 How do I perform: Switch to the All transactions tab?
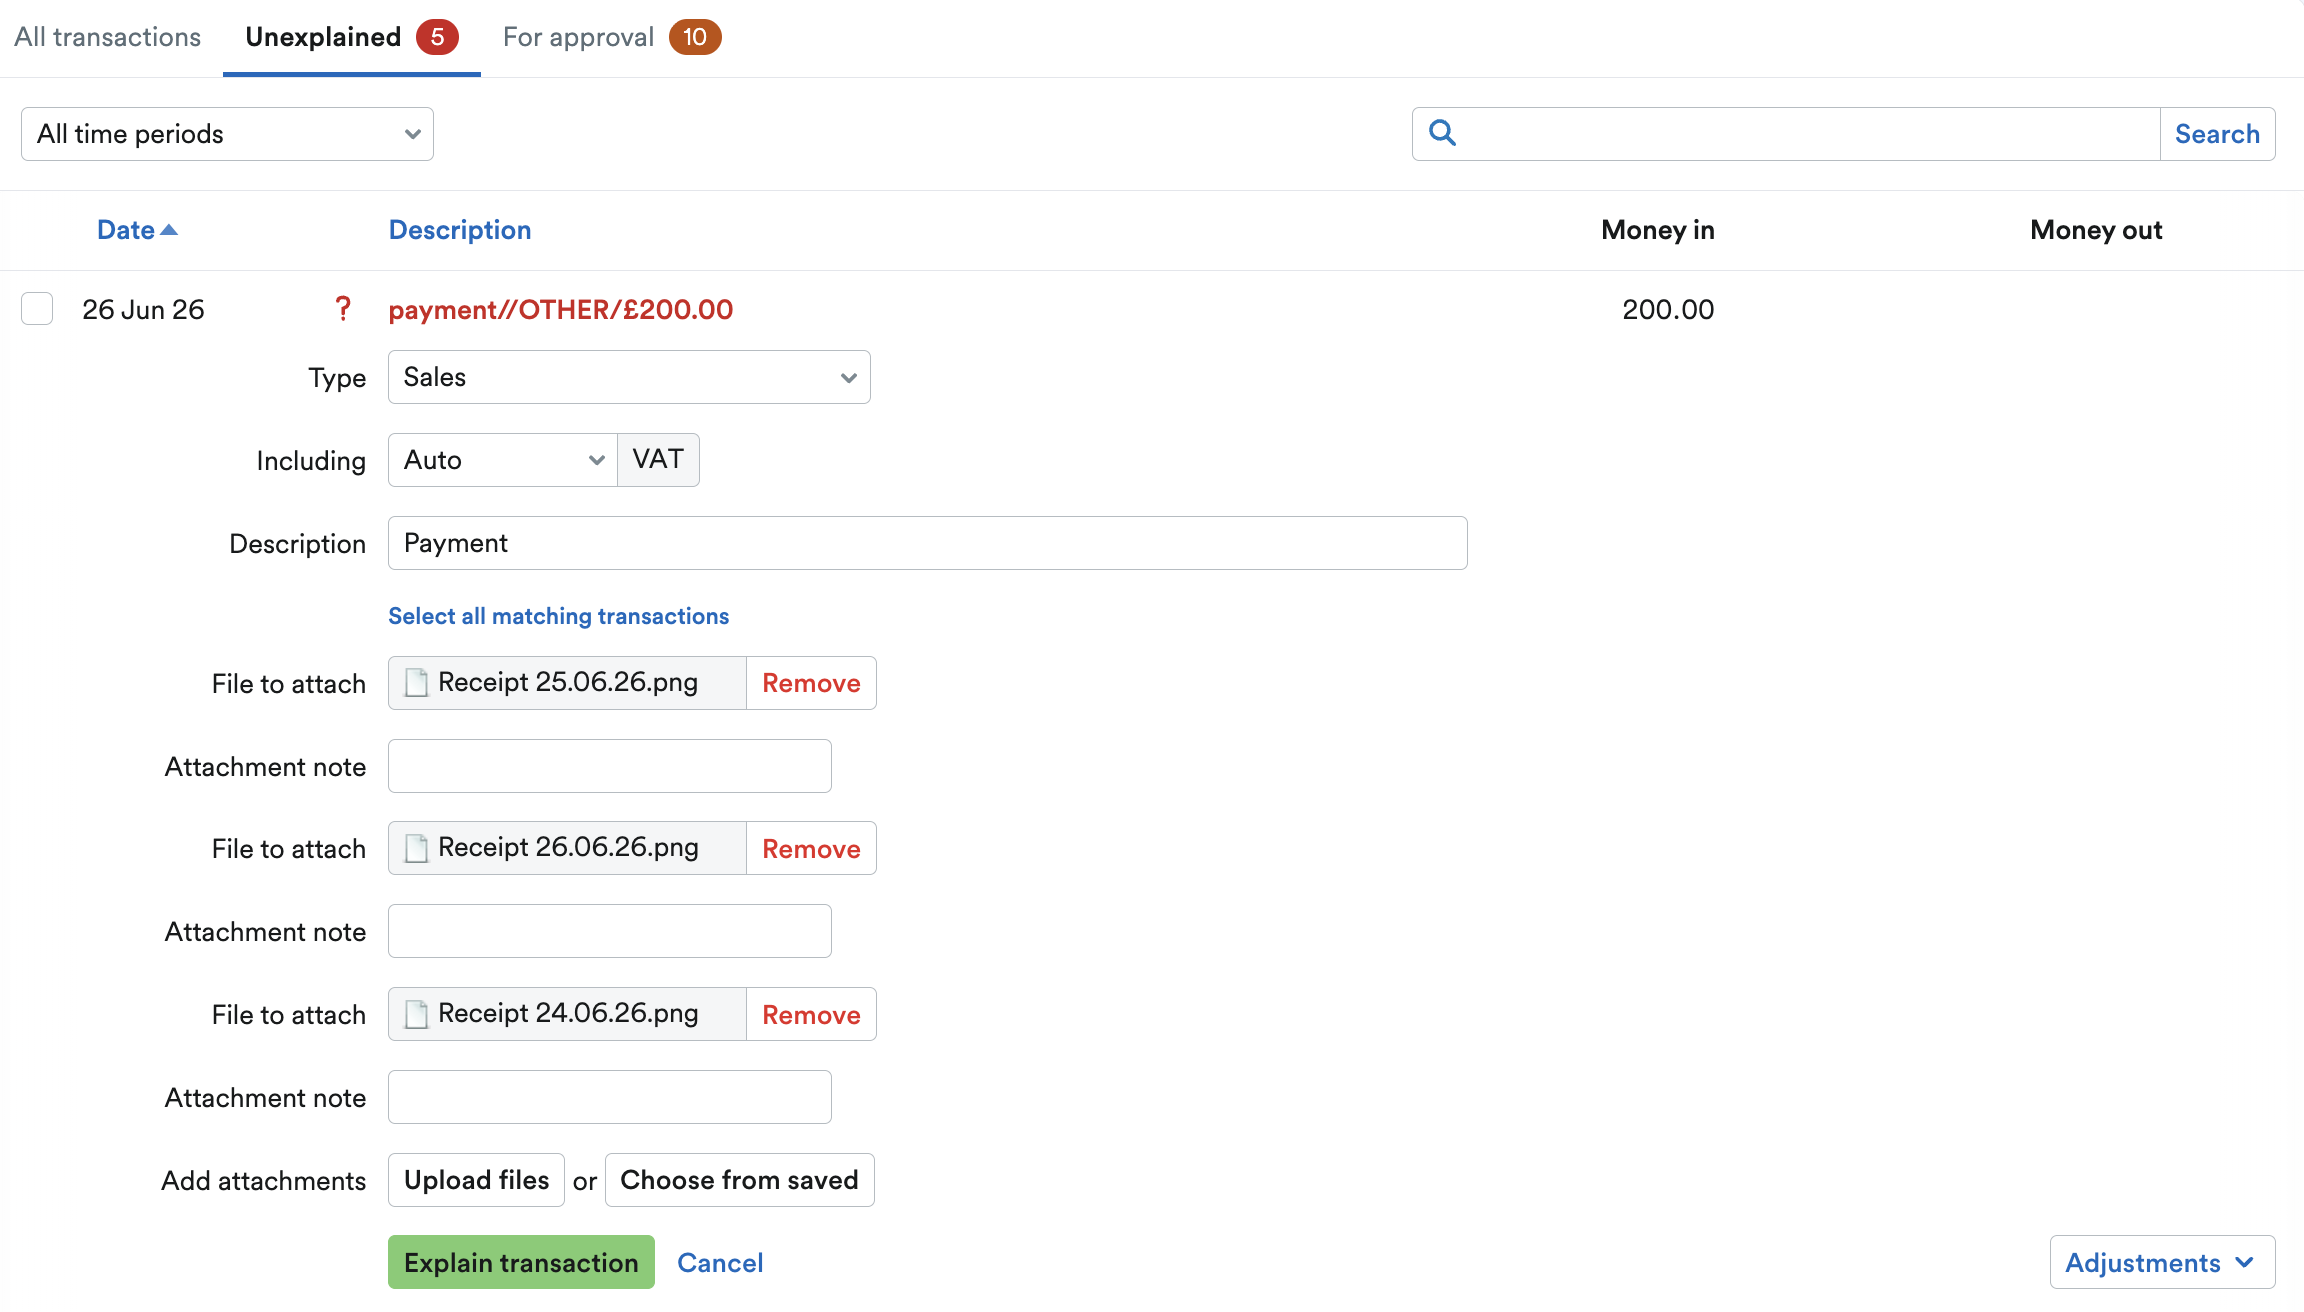point(107,37)
